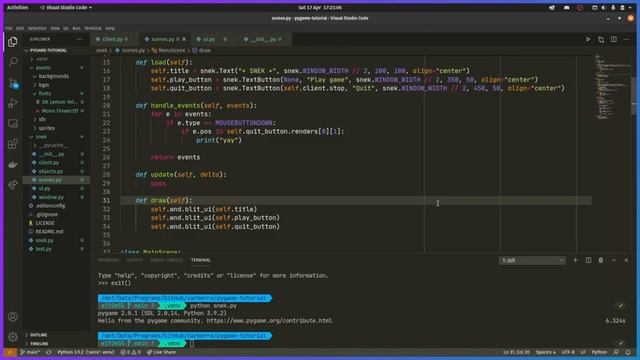The width and height of the screenshot is (640, 360).
Task: Open the OUTPUT panel tab
Action: 134,260
